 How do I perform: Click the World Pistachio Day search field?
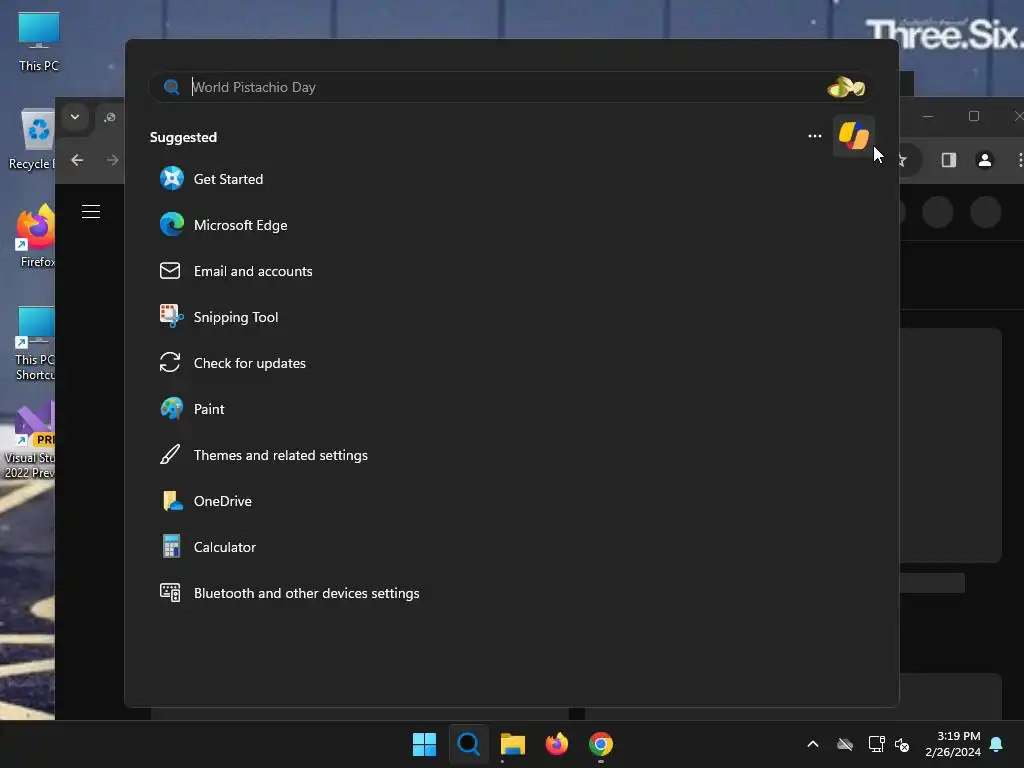tap(511, 87)
